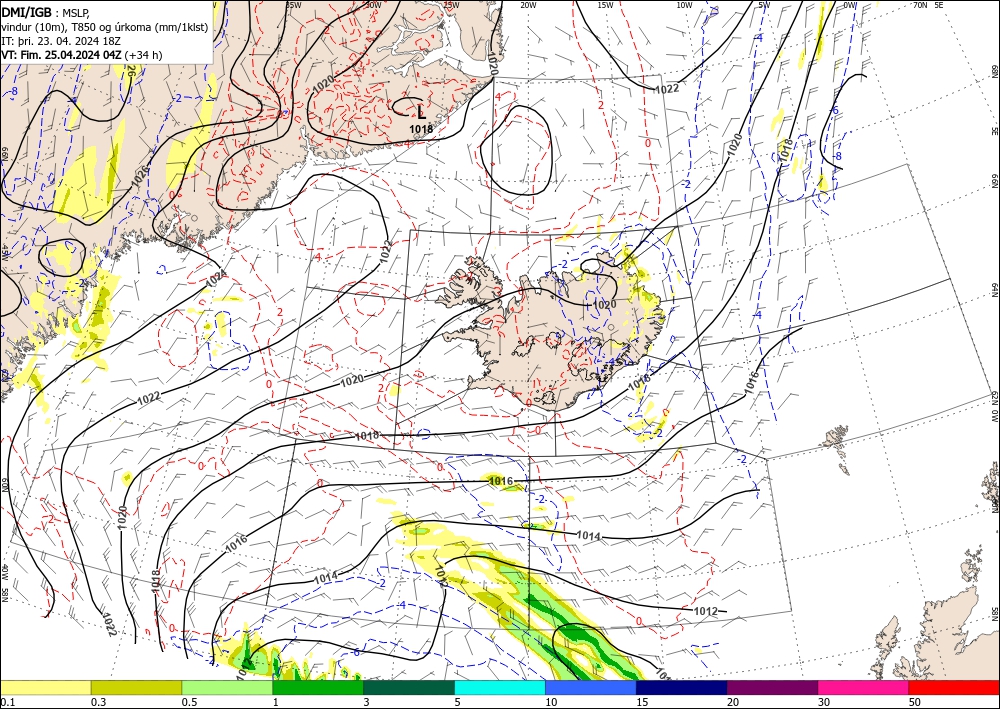This screenshot has height=709, width=1000.
Task: Click the '1020' isobar label over Iceland
Action: (x=605, y=305)
